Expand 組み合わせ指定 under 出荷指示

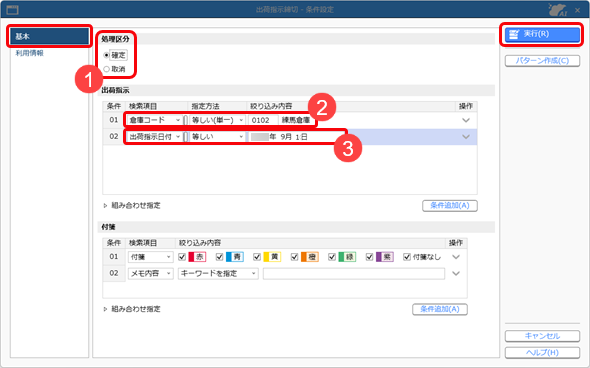coord(132,205)
